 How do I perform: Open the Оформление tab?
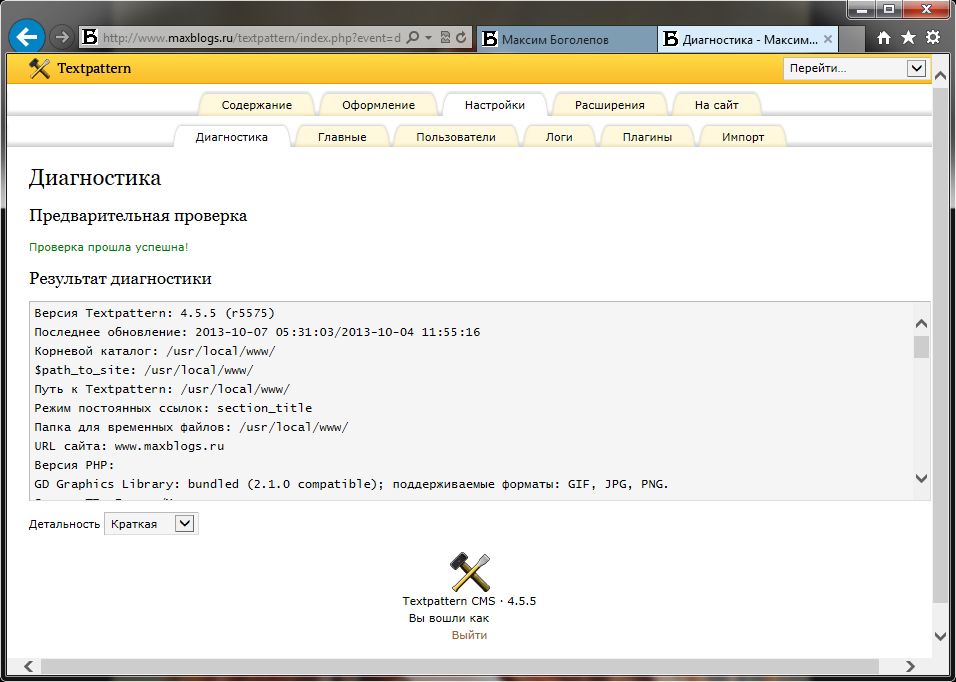378,105
